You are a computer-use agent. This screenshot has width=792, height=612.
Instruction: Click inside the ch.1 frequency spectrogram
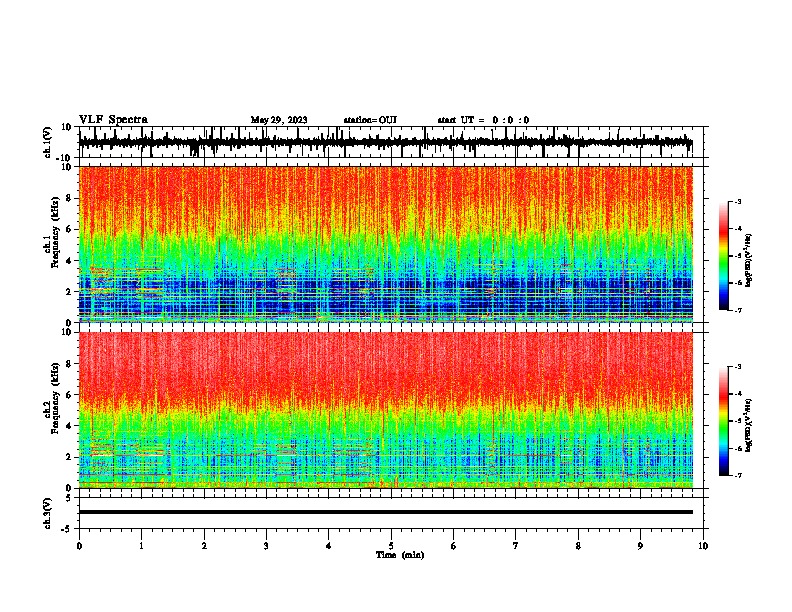pos(385,244)
